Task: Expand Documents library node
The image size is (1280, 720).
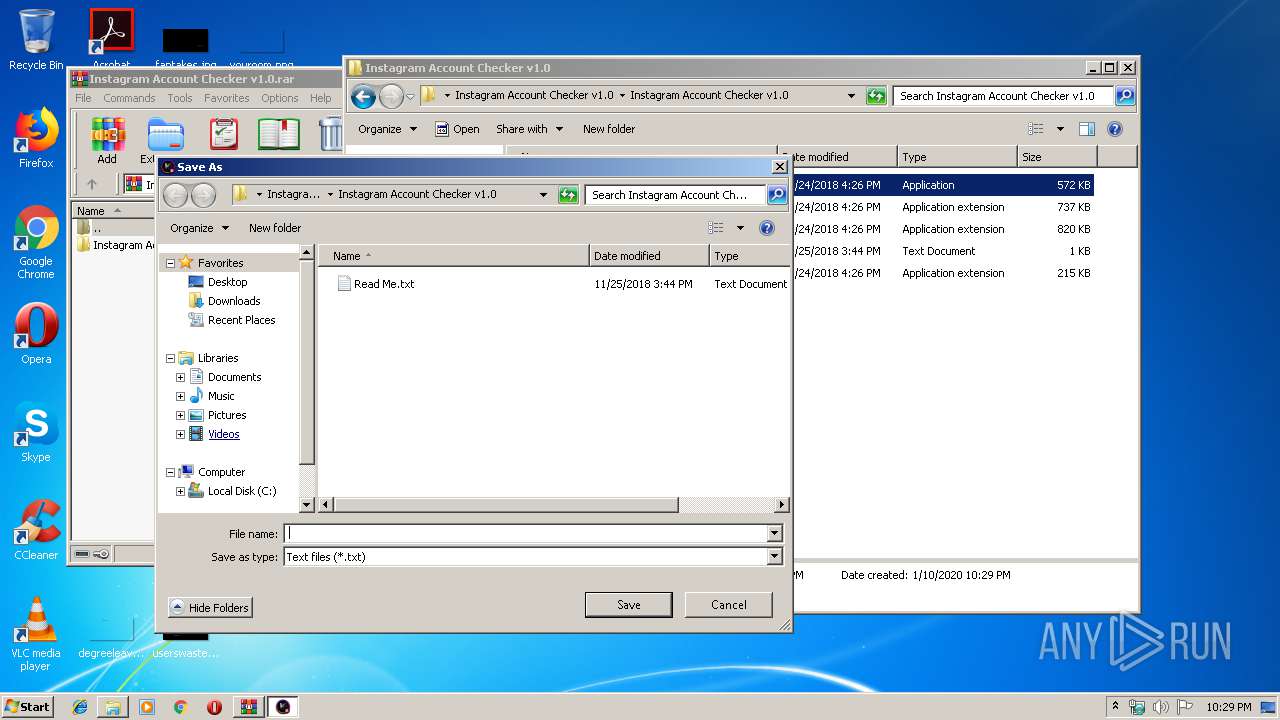Action: [181, 377]
